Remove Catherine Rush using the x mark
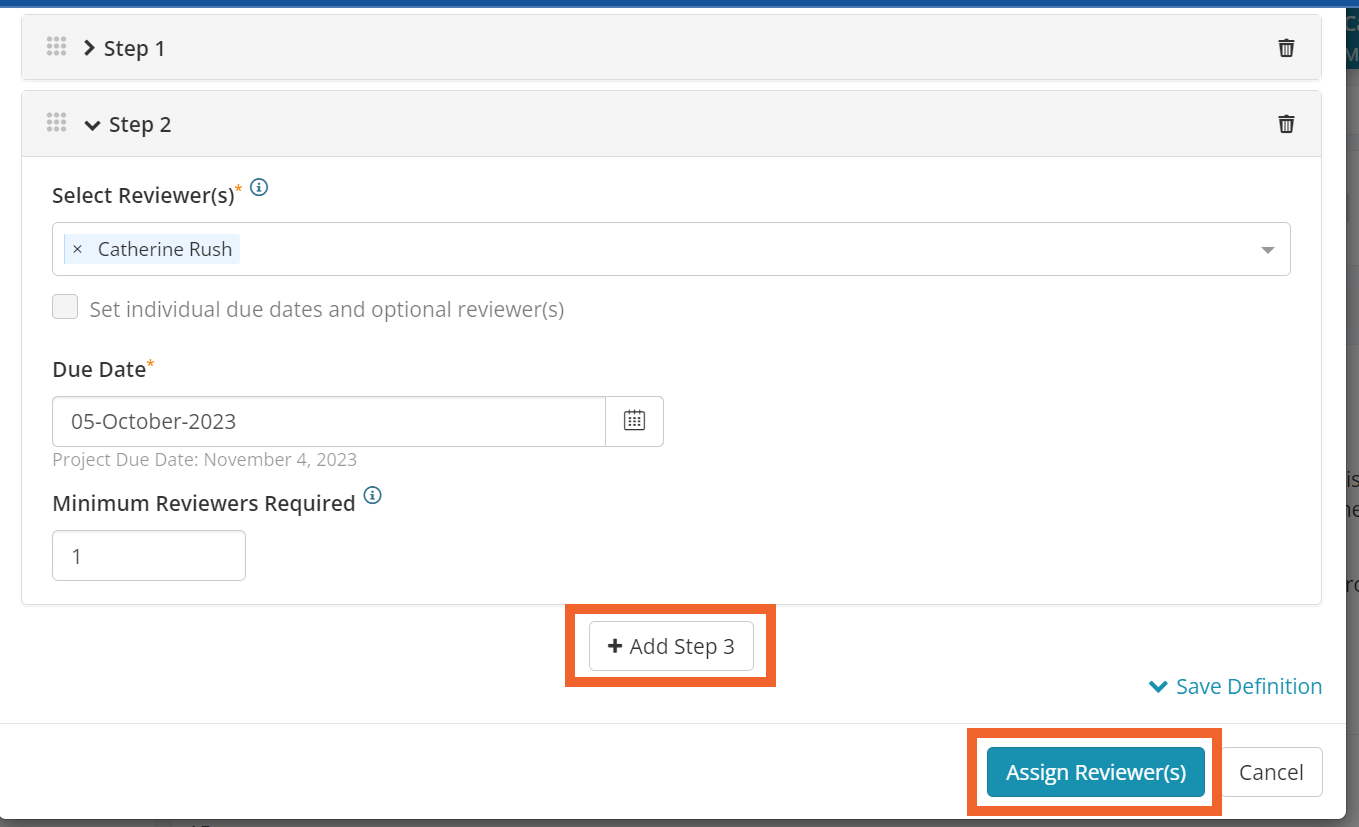 (77, 249)
